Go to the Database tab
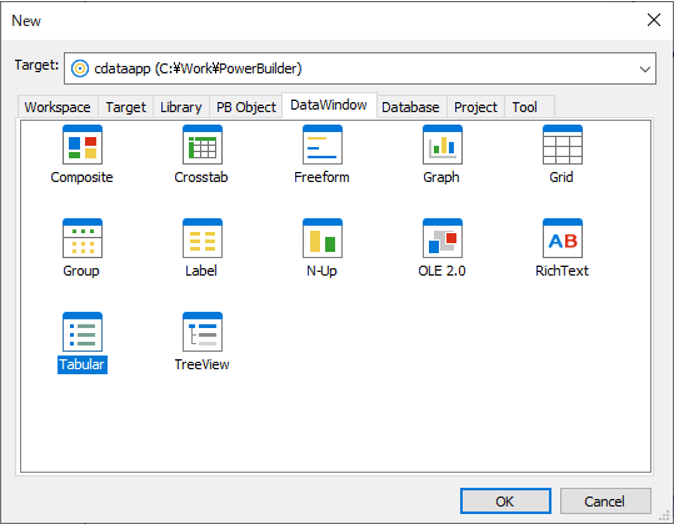 point(410,107)
